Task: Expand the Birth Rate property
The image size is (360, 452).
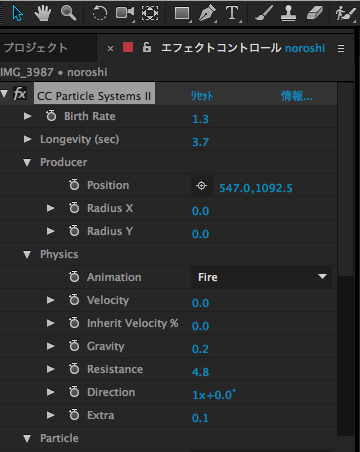Action: [x=27, y=116]
